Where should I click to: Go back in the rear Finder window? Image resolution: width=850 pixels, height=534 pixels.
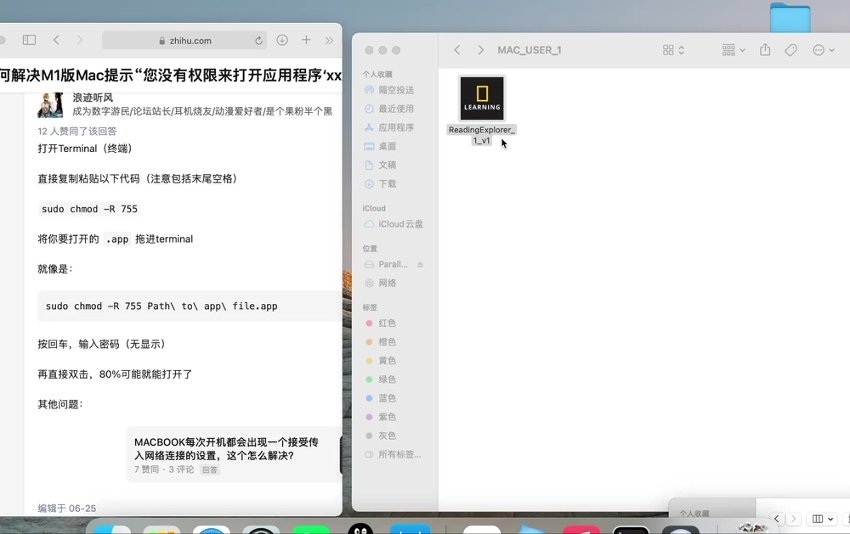click(x=776, y=519)
